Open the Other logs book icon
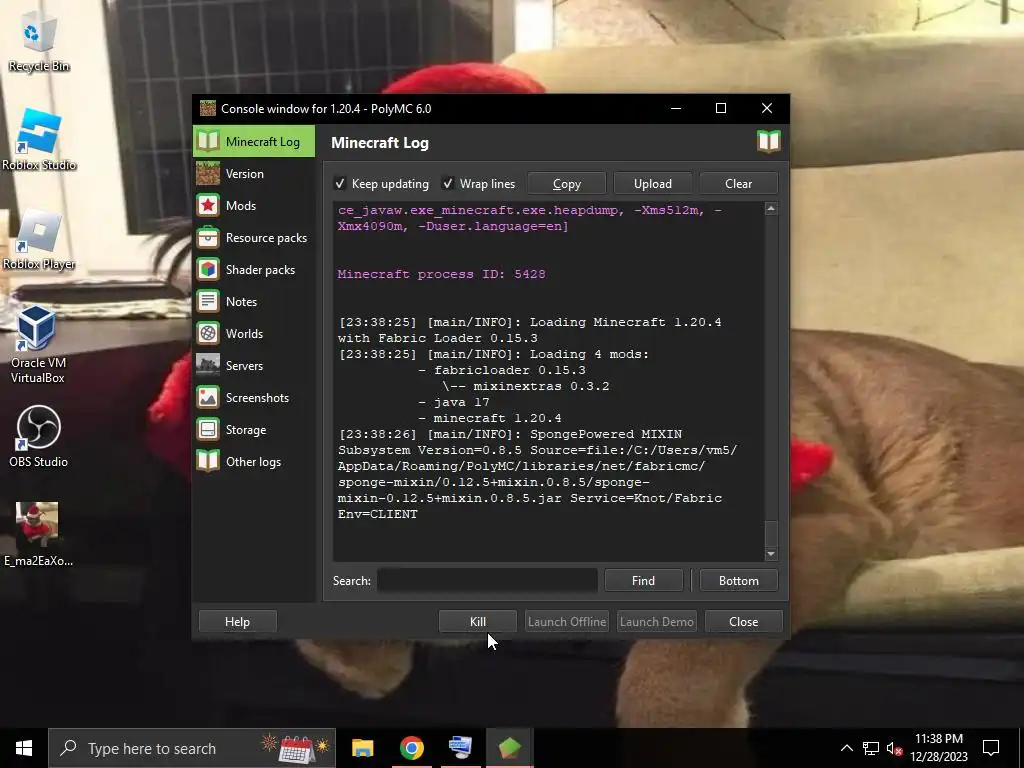 [x=208, y=461]
